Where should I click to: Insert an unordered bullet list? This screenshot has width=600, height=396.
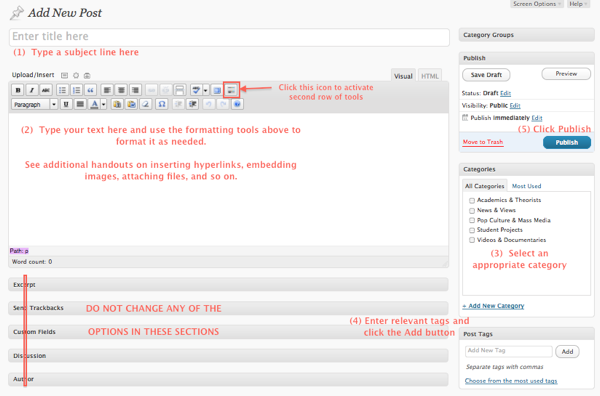(x=62, y=90)
